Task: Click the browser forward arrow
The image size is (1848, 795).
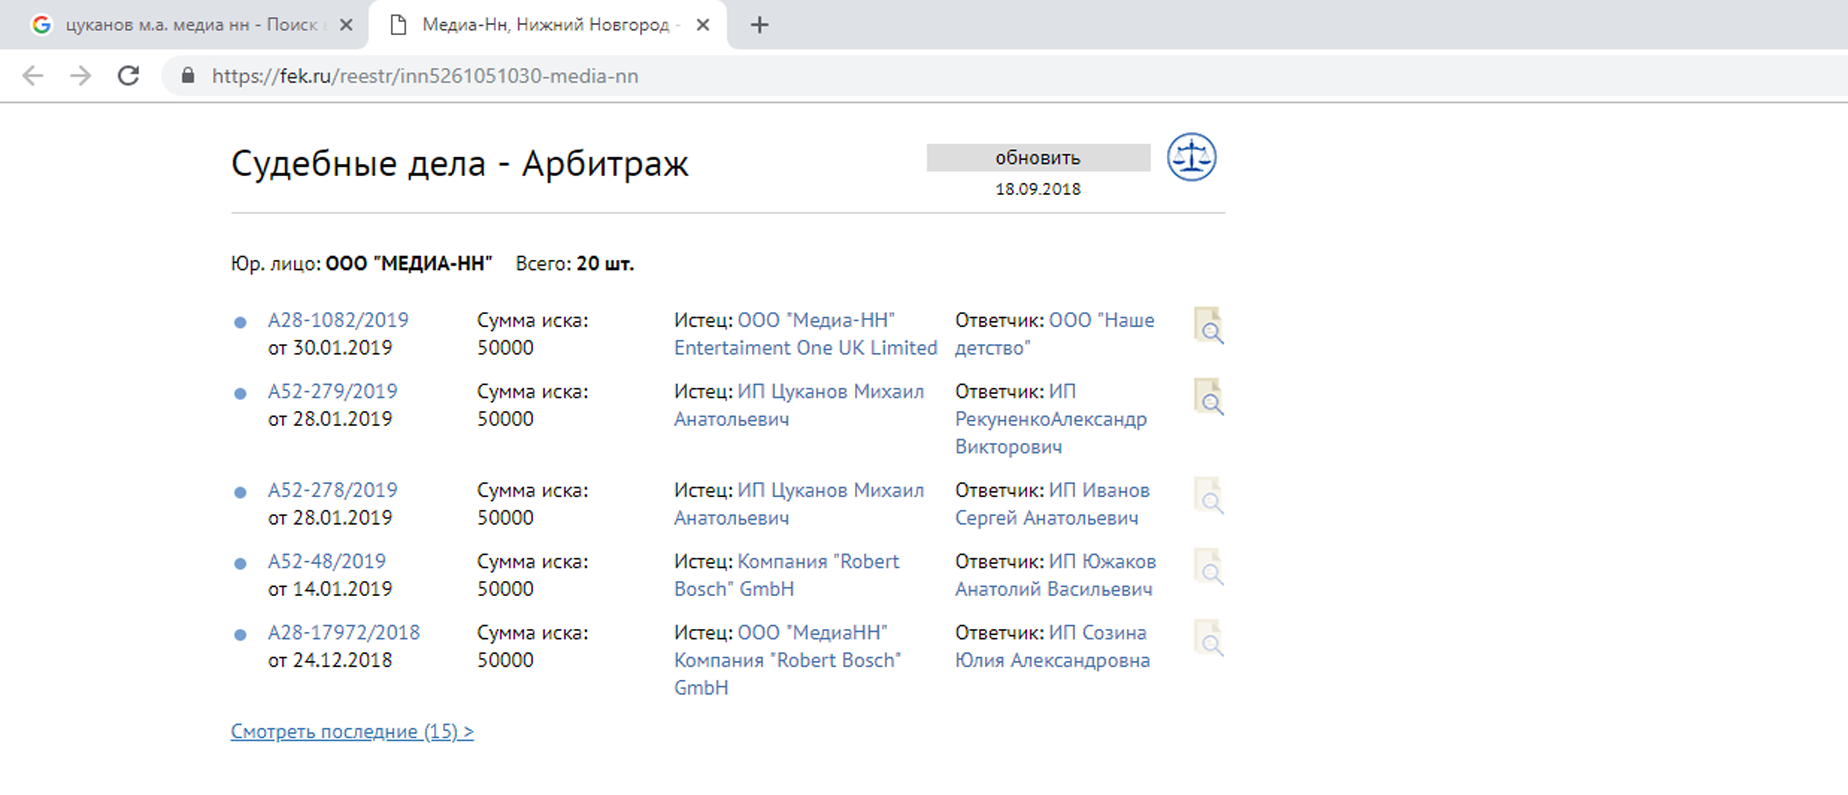Action: (x=81, y=76)
